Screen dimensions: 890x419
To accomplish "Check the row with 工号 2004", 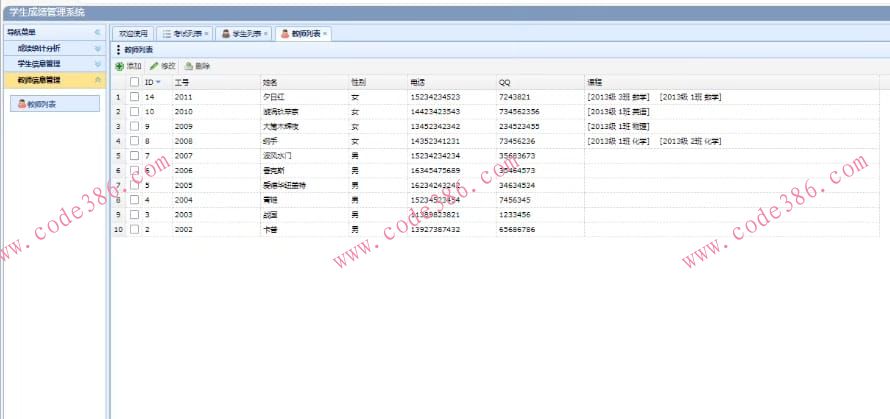I will point(135,200).
